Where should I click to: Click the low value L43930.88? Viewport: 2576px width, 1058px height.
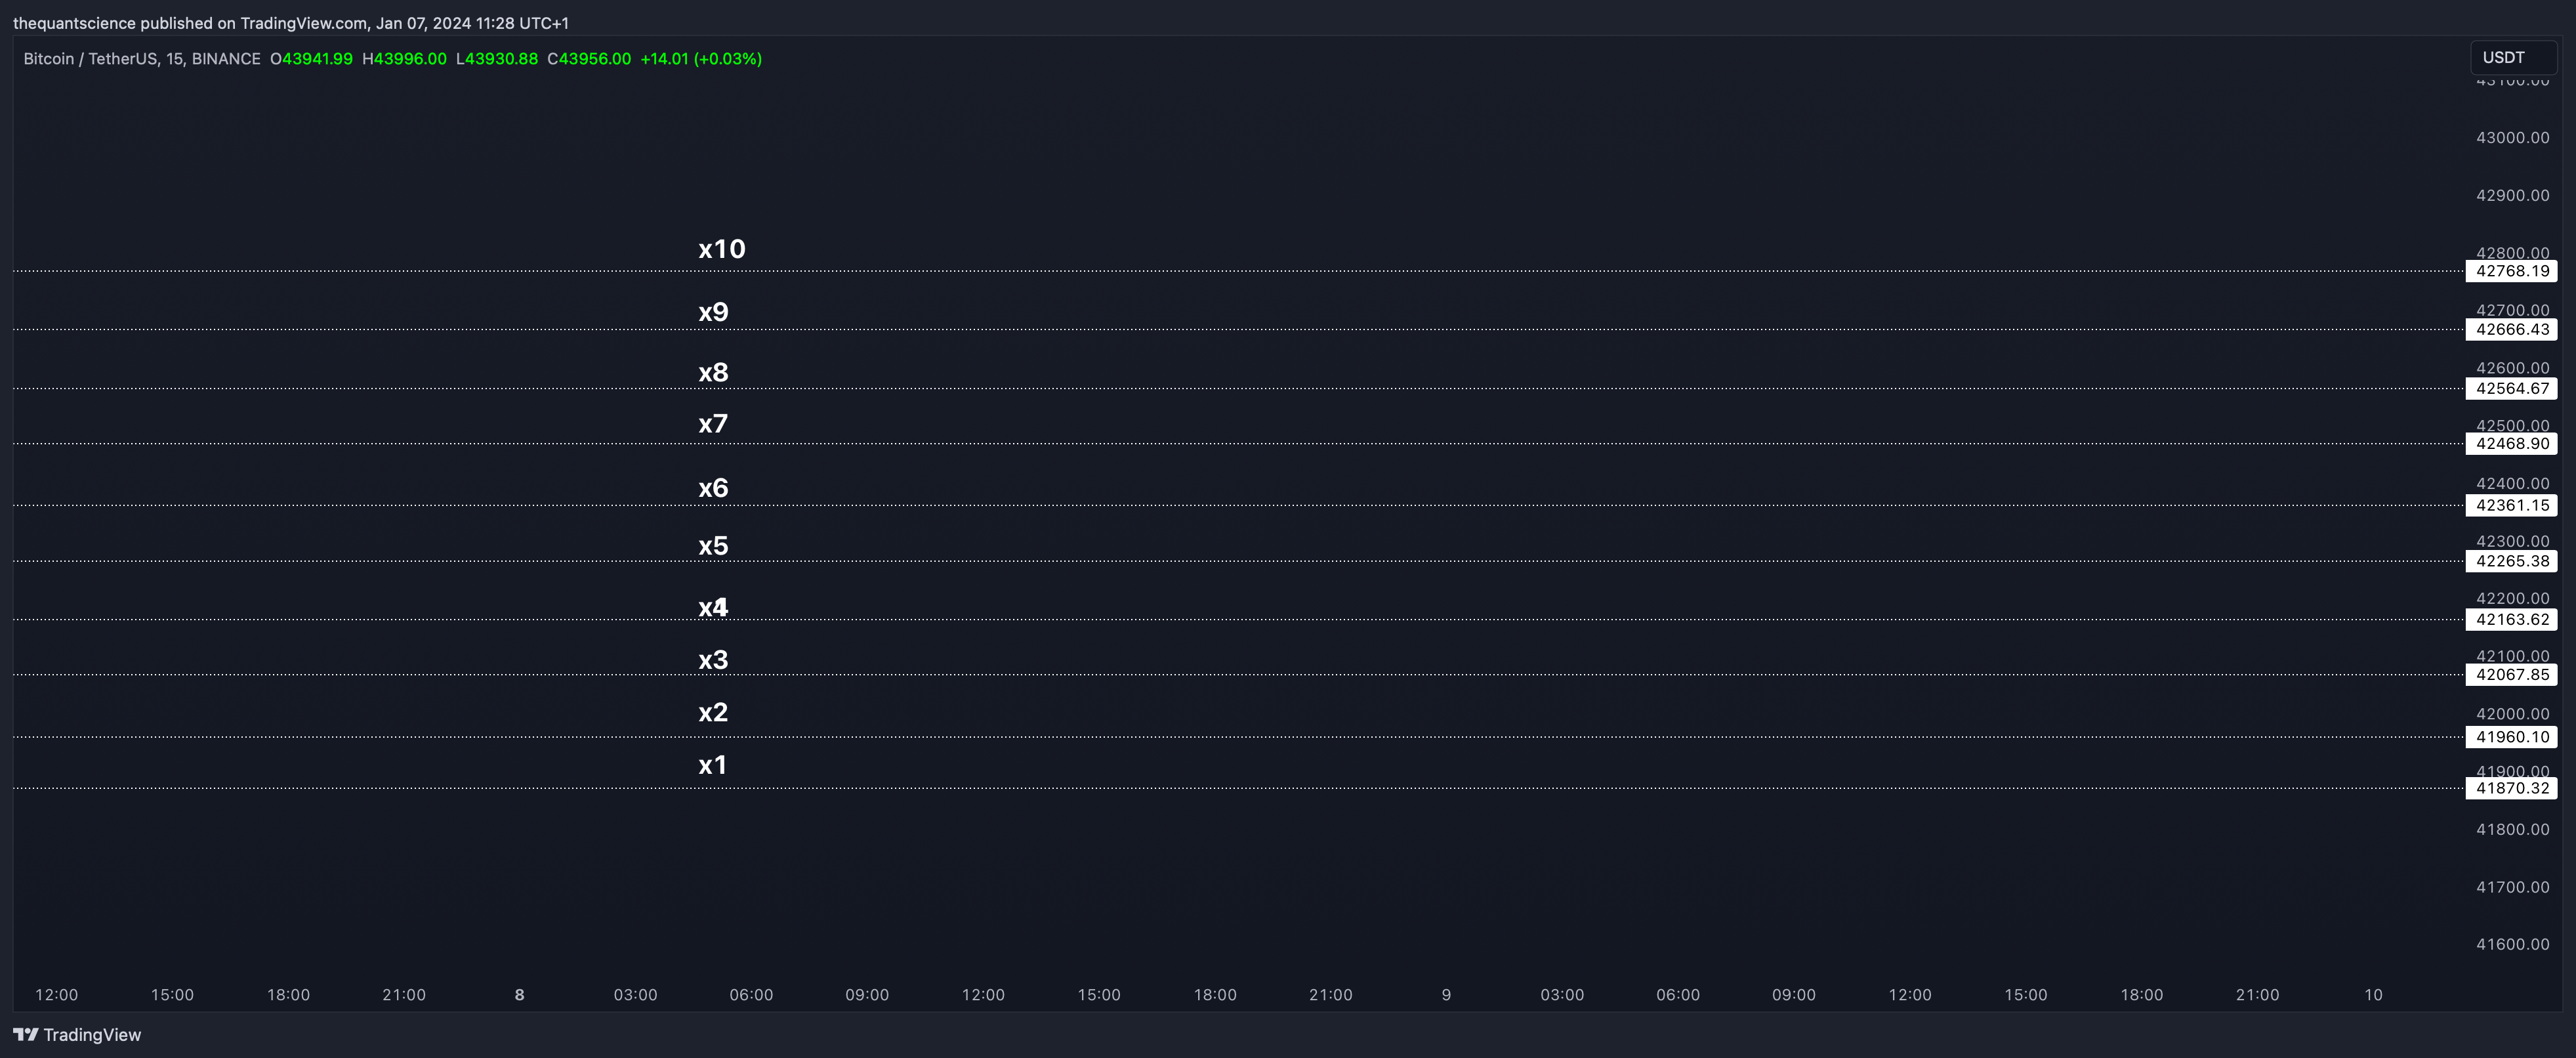(497, 59)
